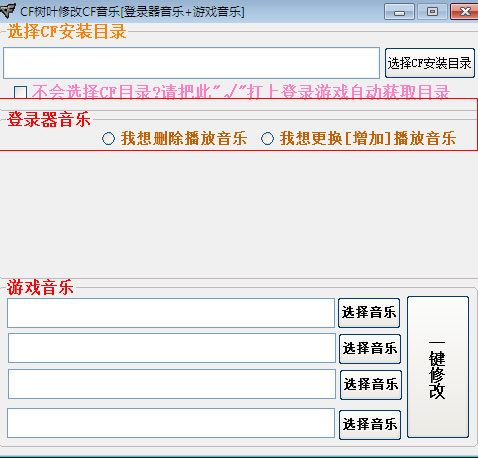
Task: Tick the auto-detect CF directory checkbox
Action: (x=20, y=92)
